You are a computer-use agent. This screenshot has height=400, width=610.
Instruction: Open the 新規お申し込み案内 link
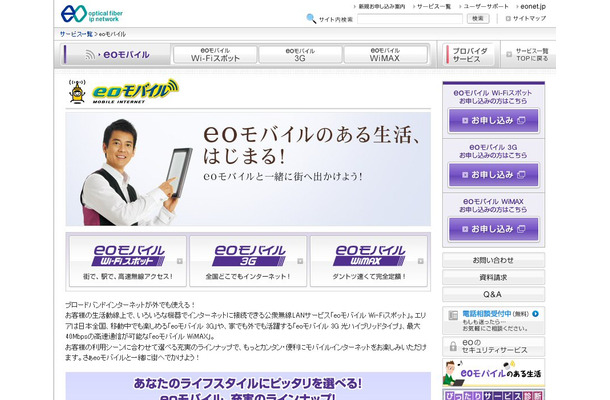point(382,6)
